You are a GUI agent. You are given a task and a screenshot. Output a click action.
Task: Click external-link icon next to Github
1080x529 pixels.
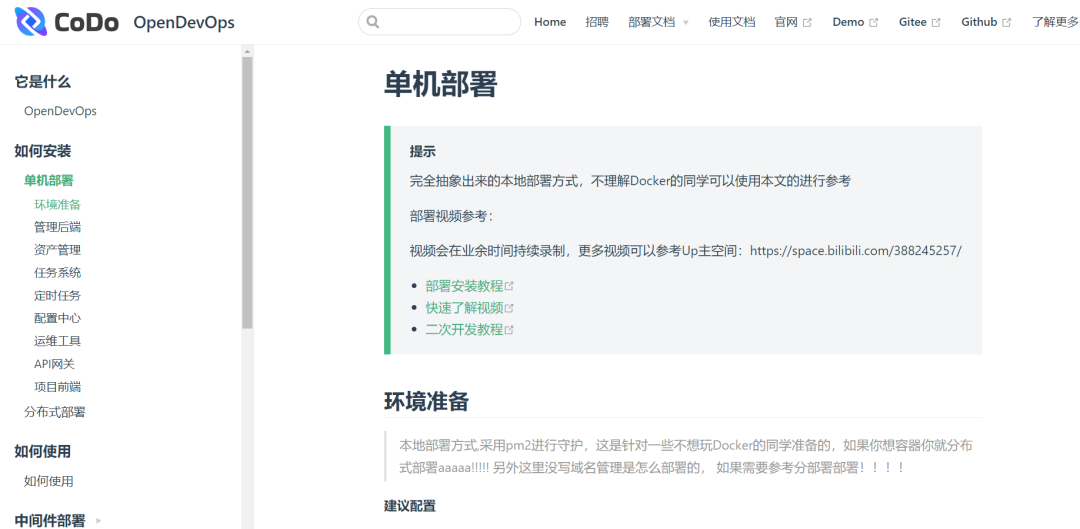point(1007,23)
